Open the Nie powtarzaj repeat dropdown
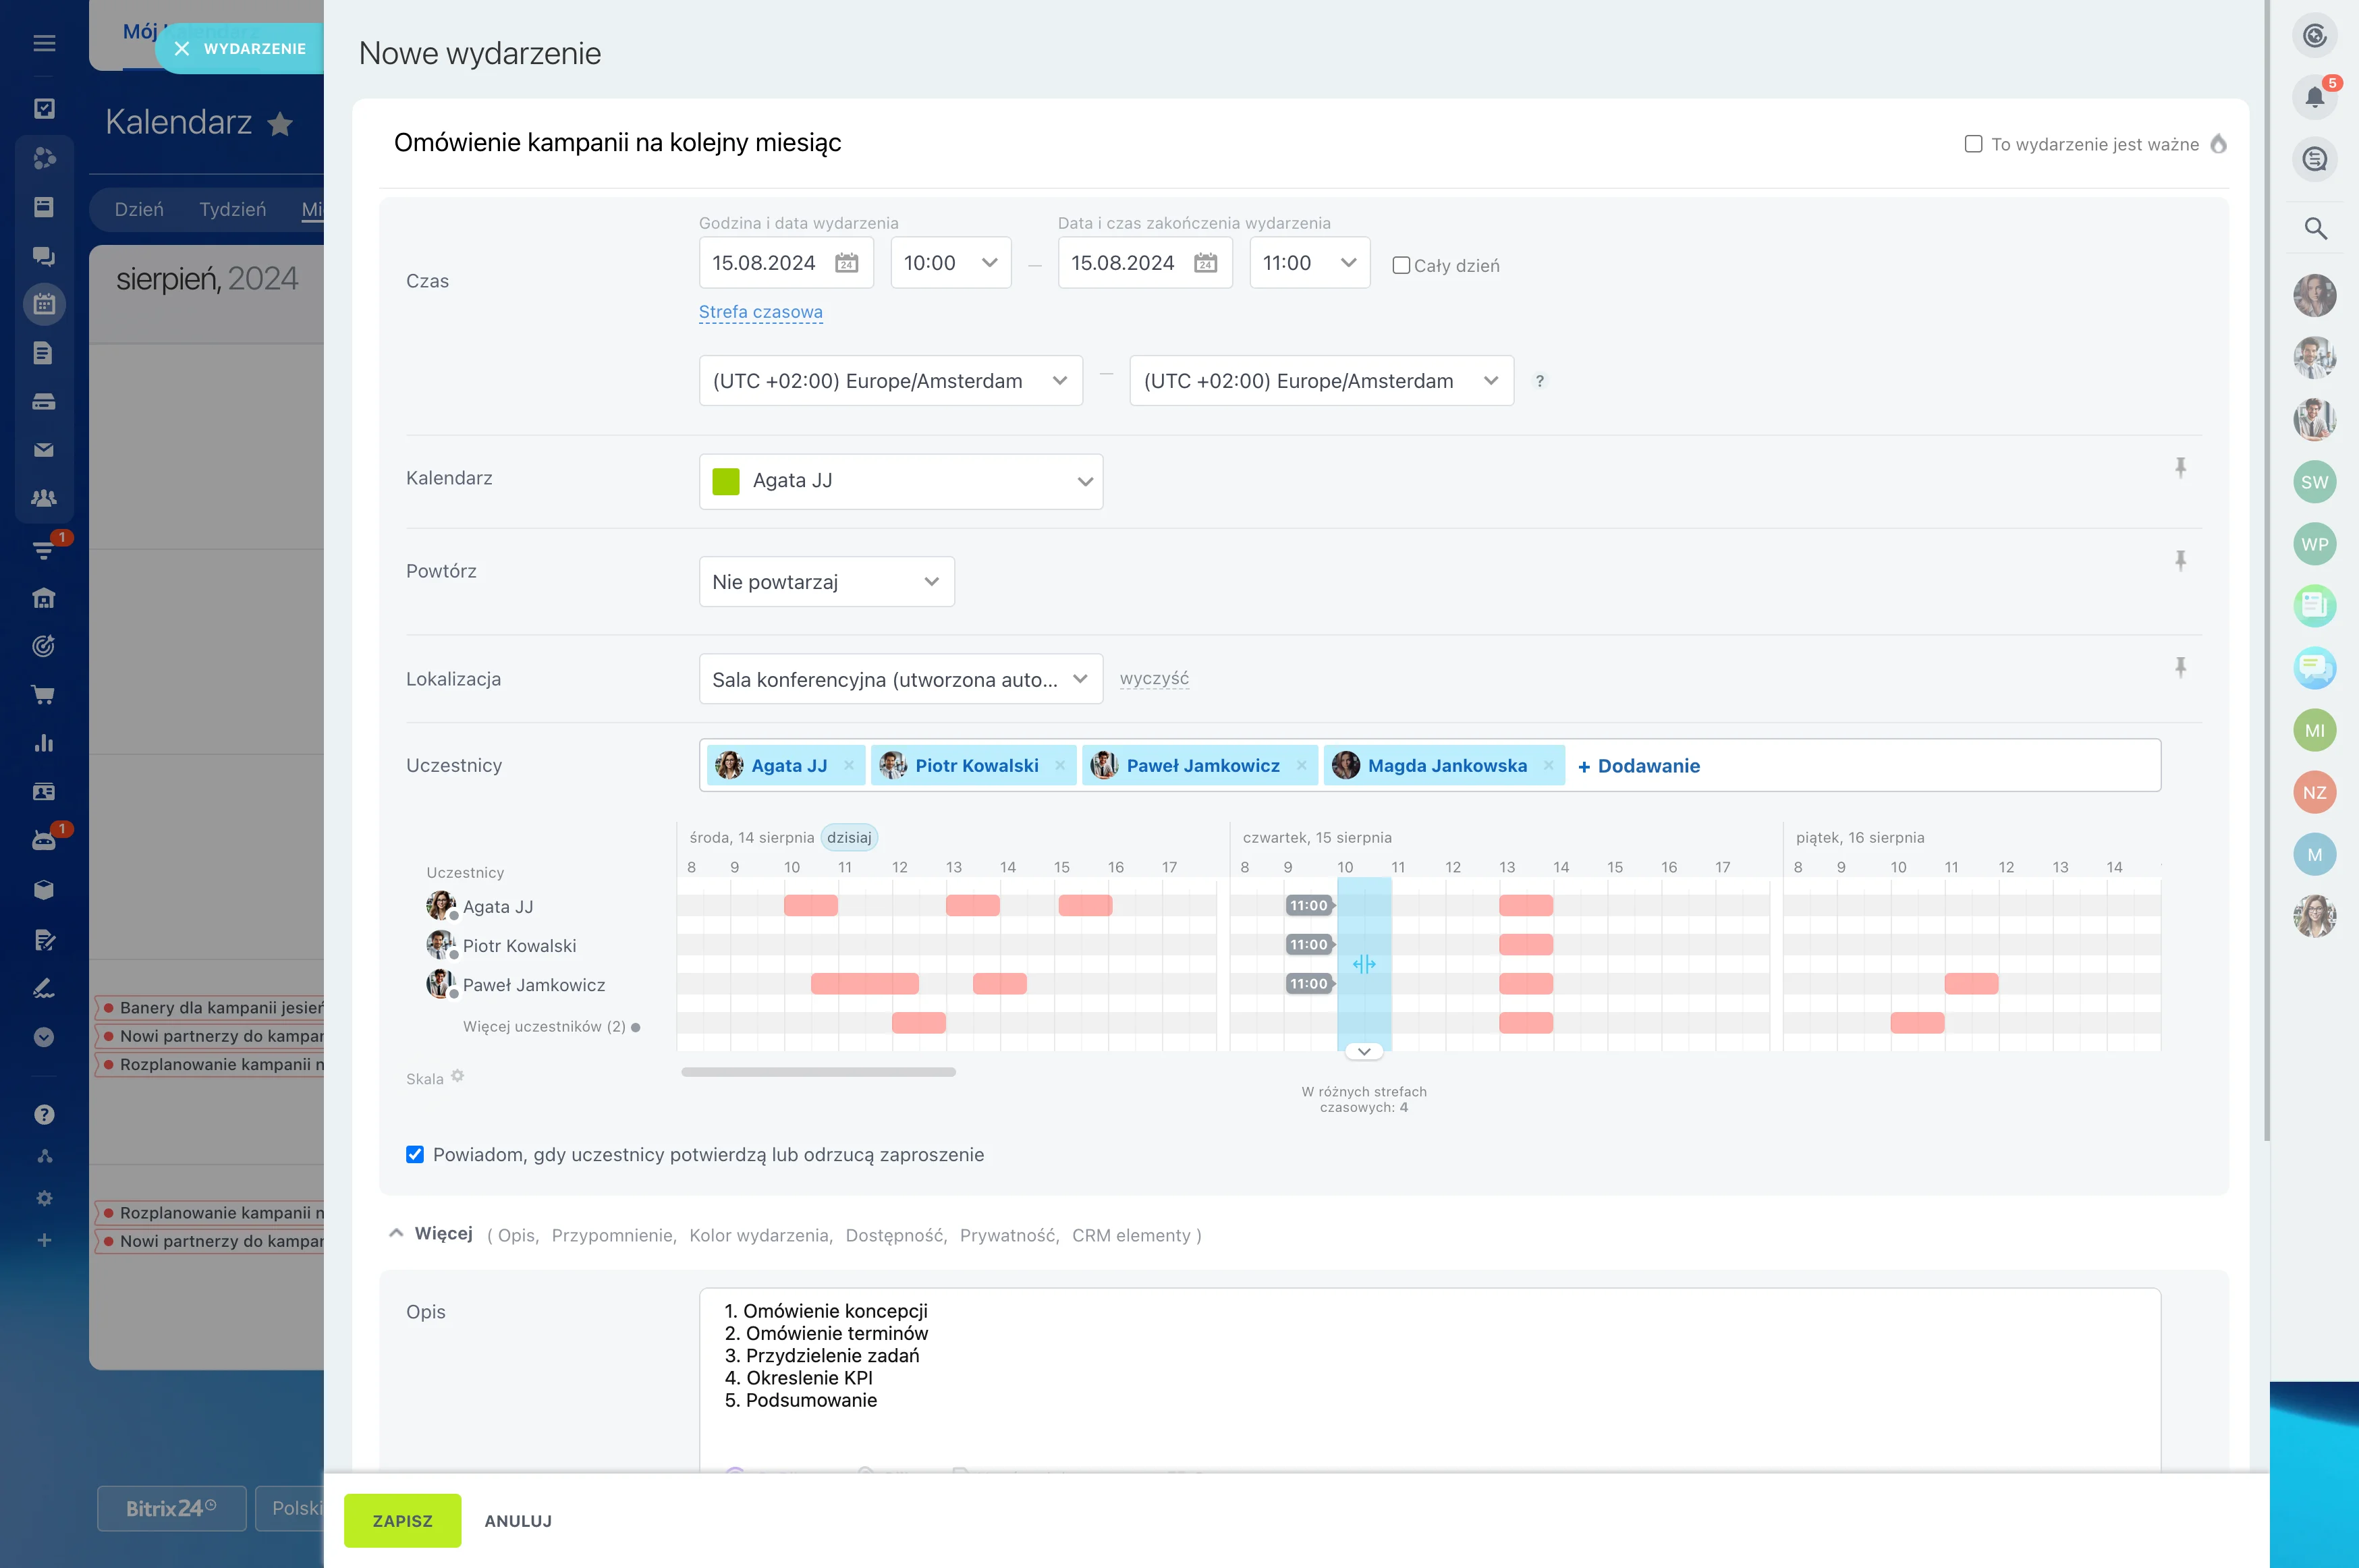This screenshot has width=2359, height=1568. pyautogui.click(x=826, y=581)
